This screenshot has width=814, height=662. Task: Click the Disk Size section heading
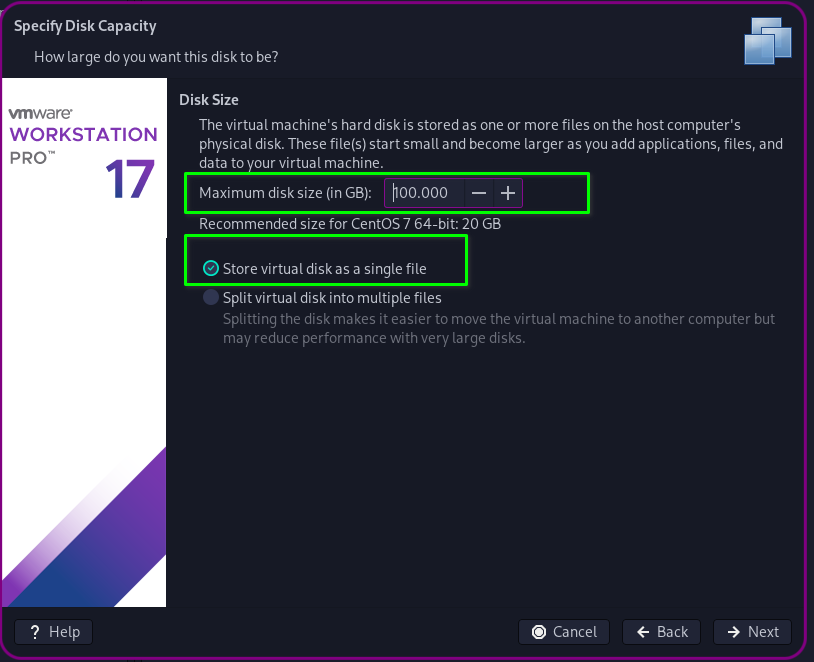click(x=208, y=100)
